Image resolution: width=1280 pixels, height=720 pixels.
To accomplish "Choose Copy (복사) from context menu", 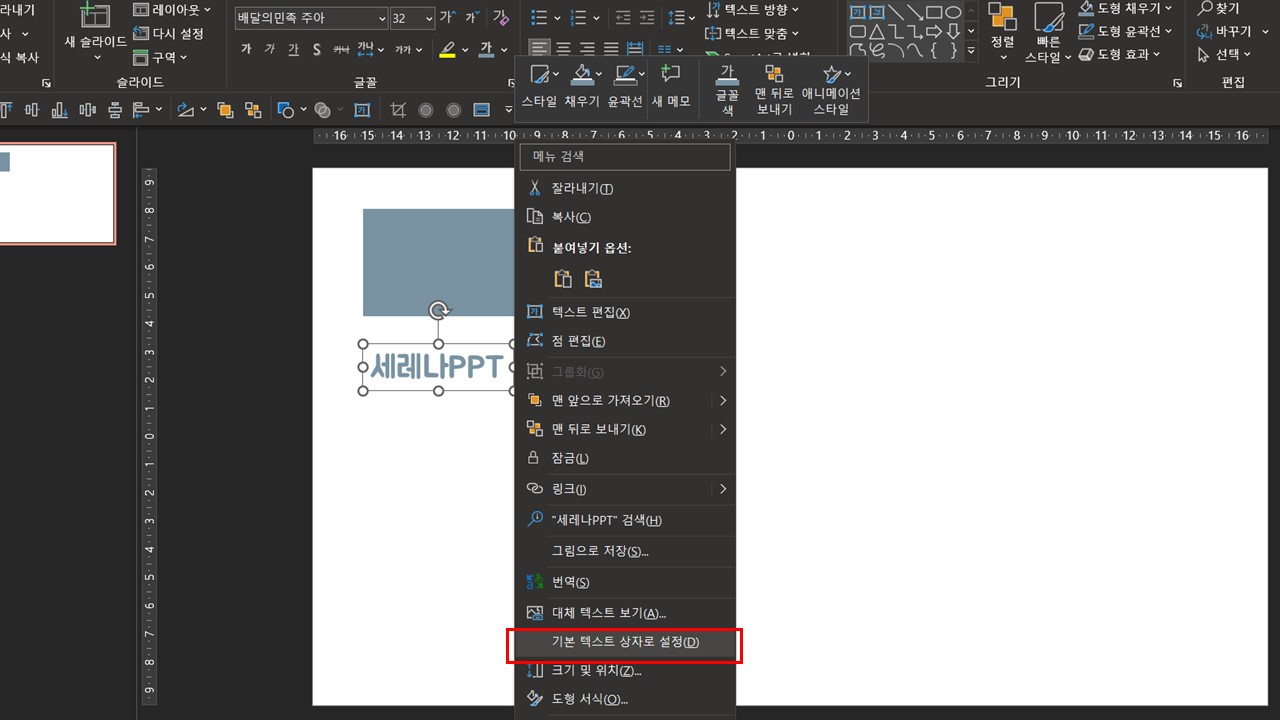I will tap(625, 217).
